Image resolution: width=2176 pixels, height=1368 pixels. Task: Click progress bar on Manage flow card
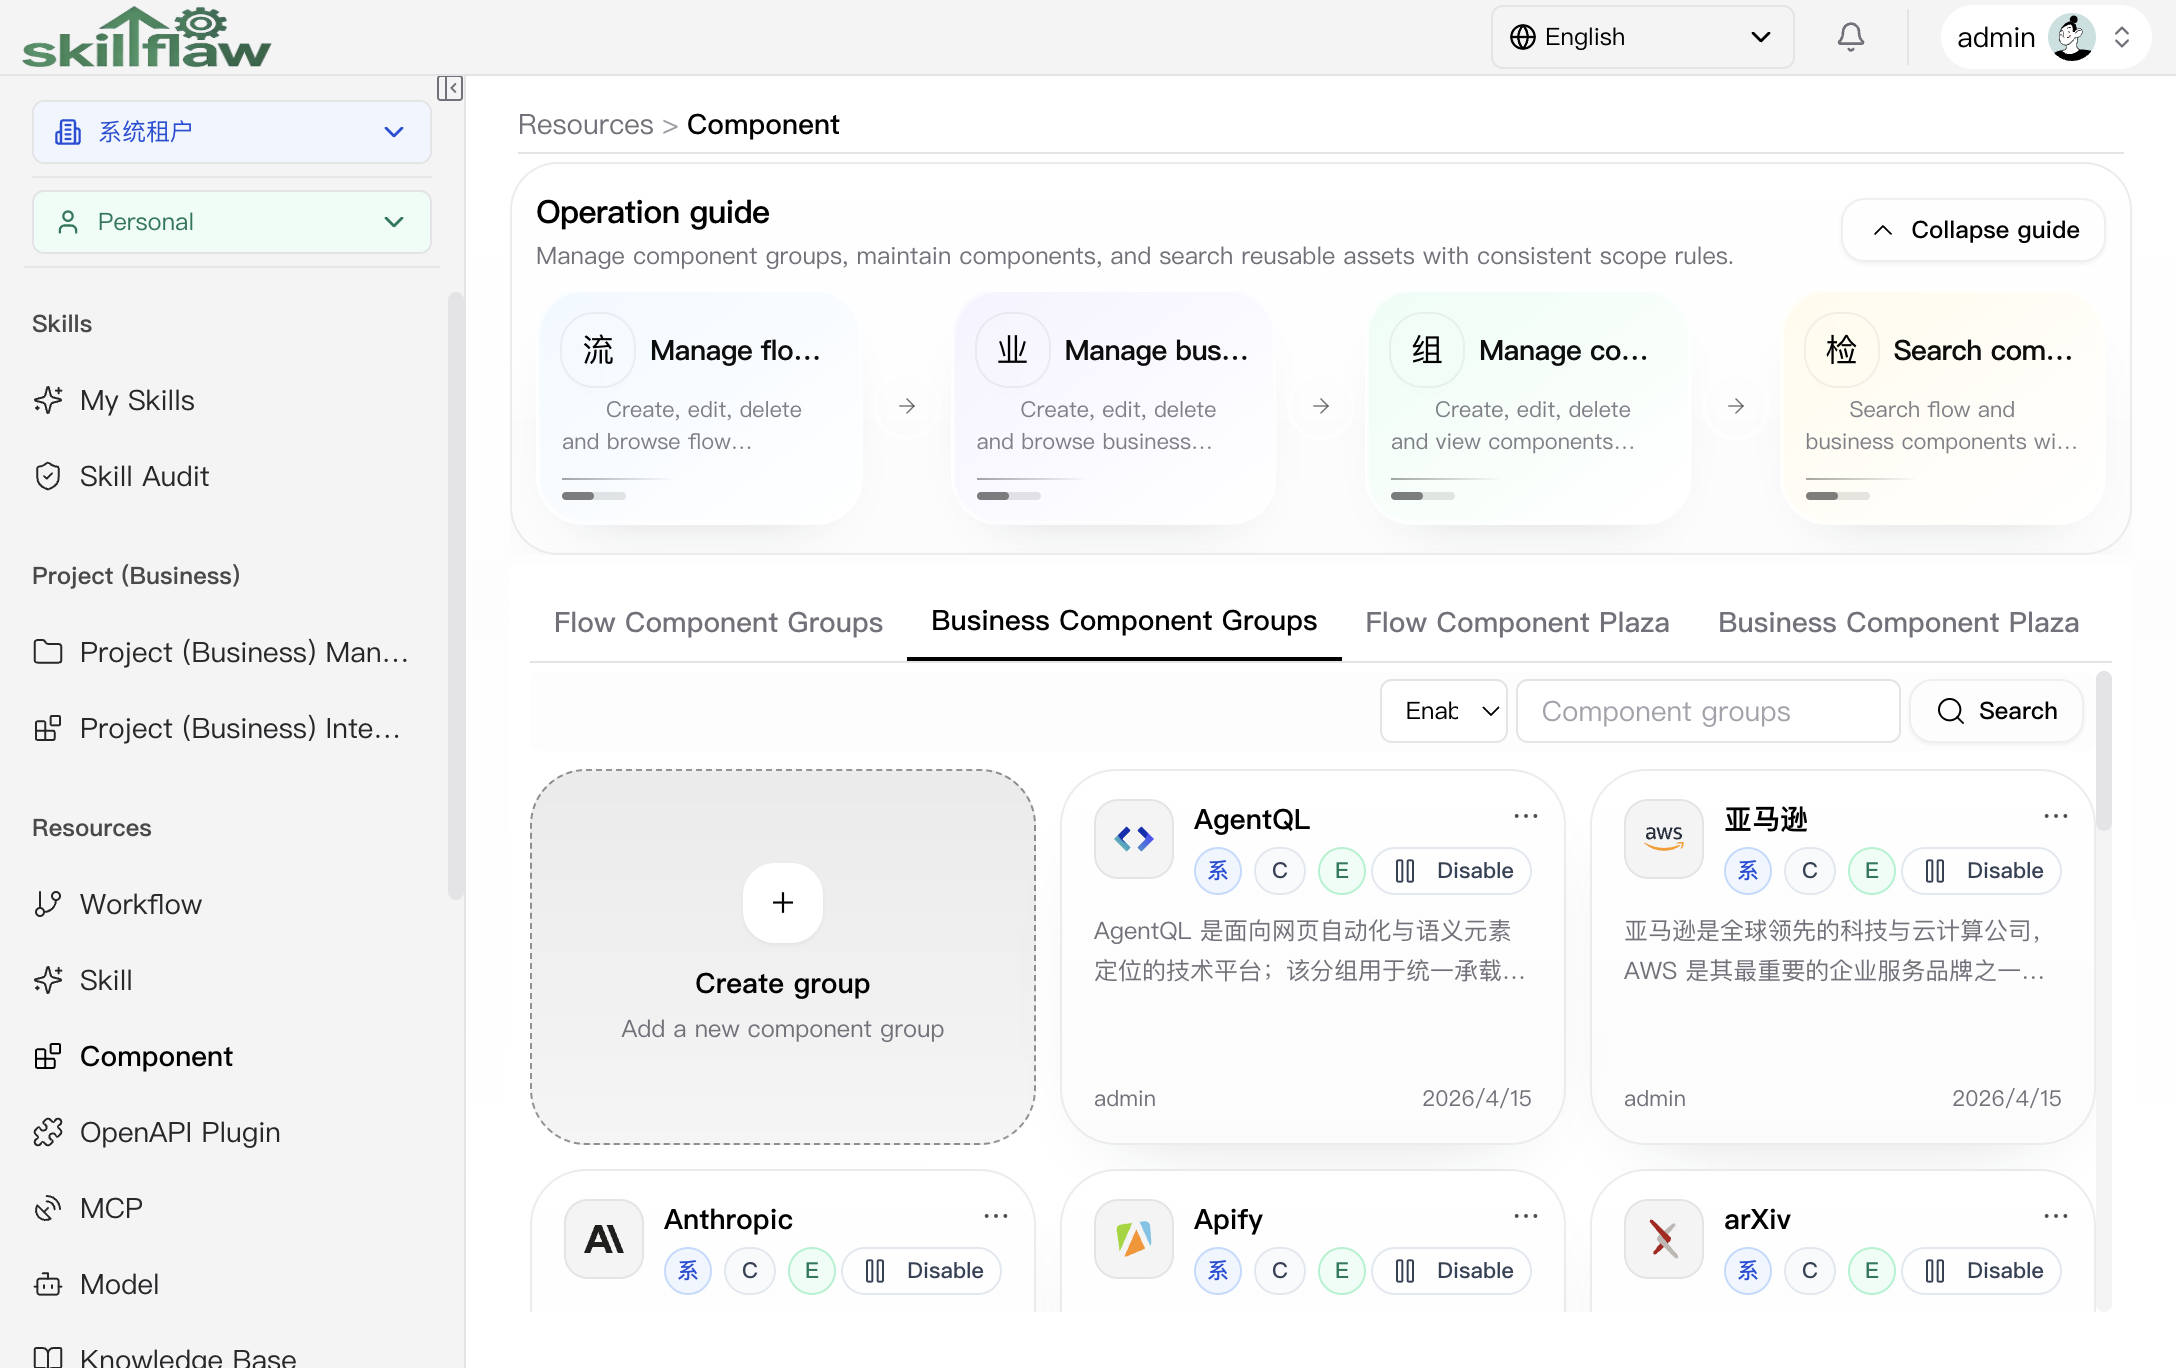[594, 496]
